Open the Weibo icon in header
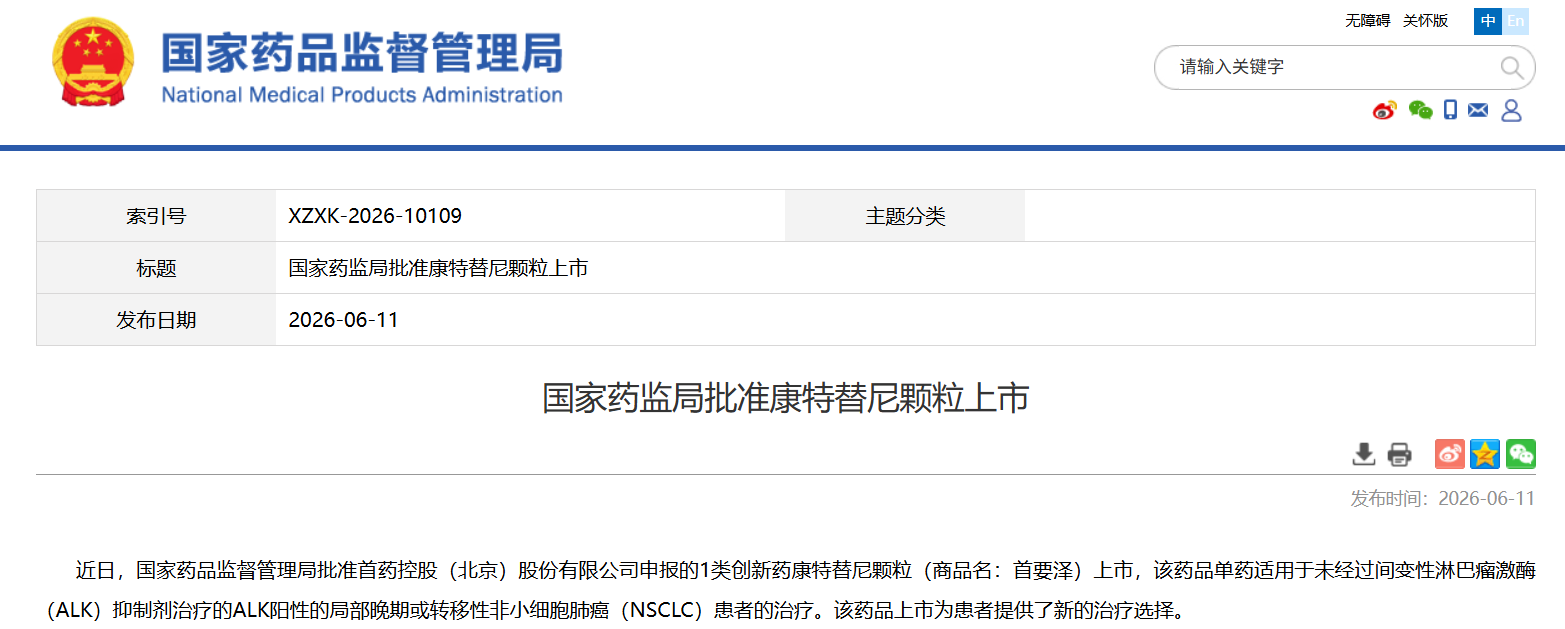This screenshot has width=1565, height=629. click(x=1385, y=110)
